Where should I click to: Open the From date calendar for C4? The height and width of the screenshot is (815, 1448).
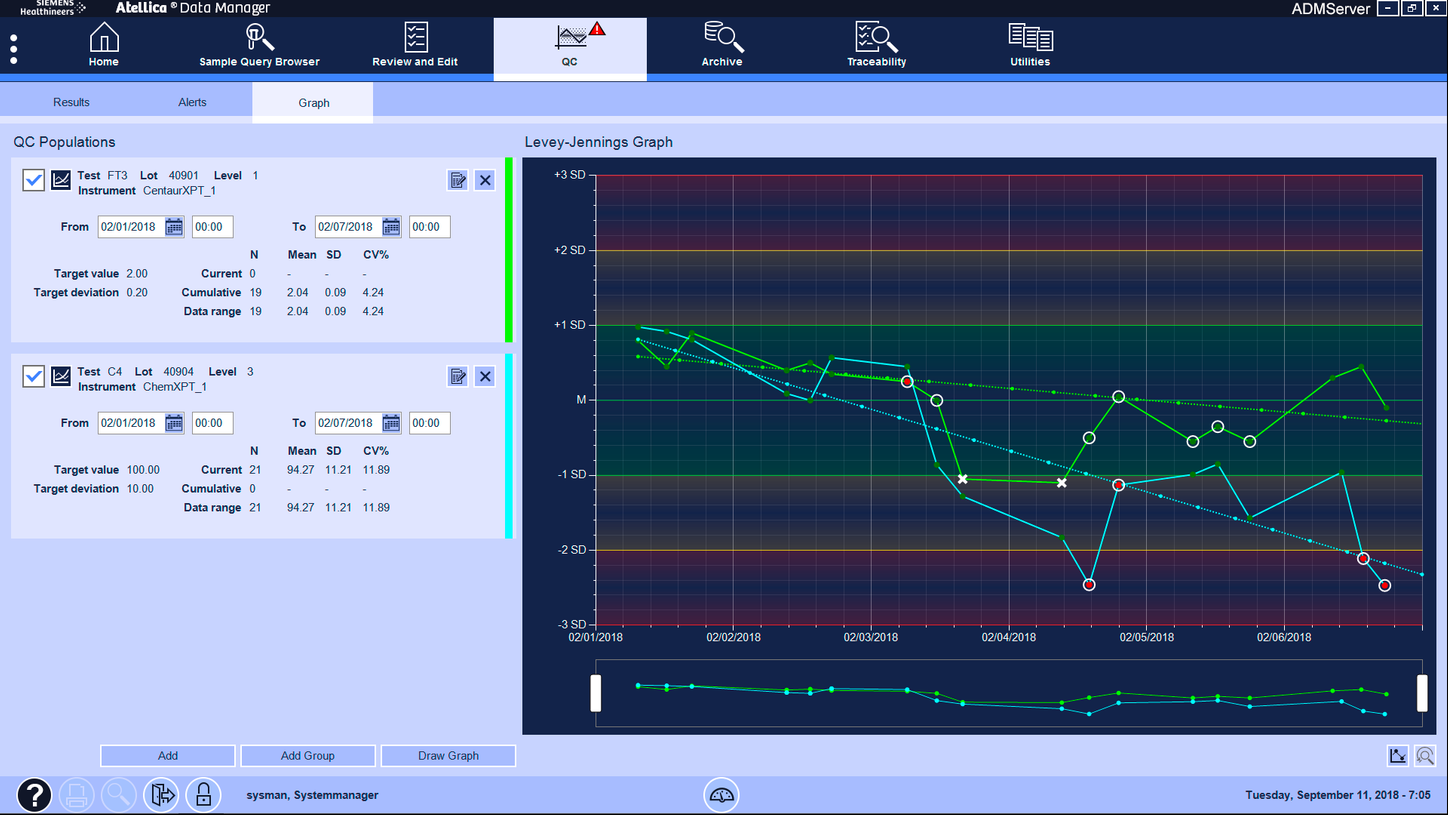pos(174,422)
